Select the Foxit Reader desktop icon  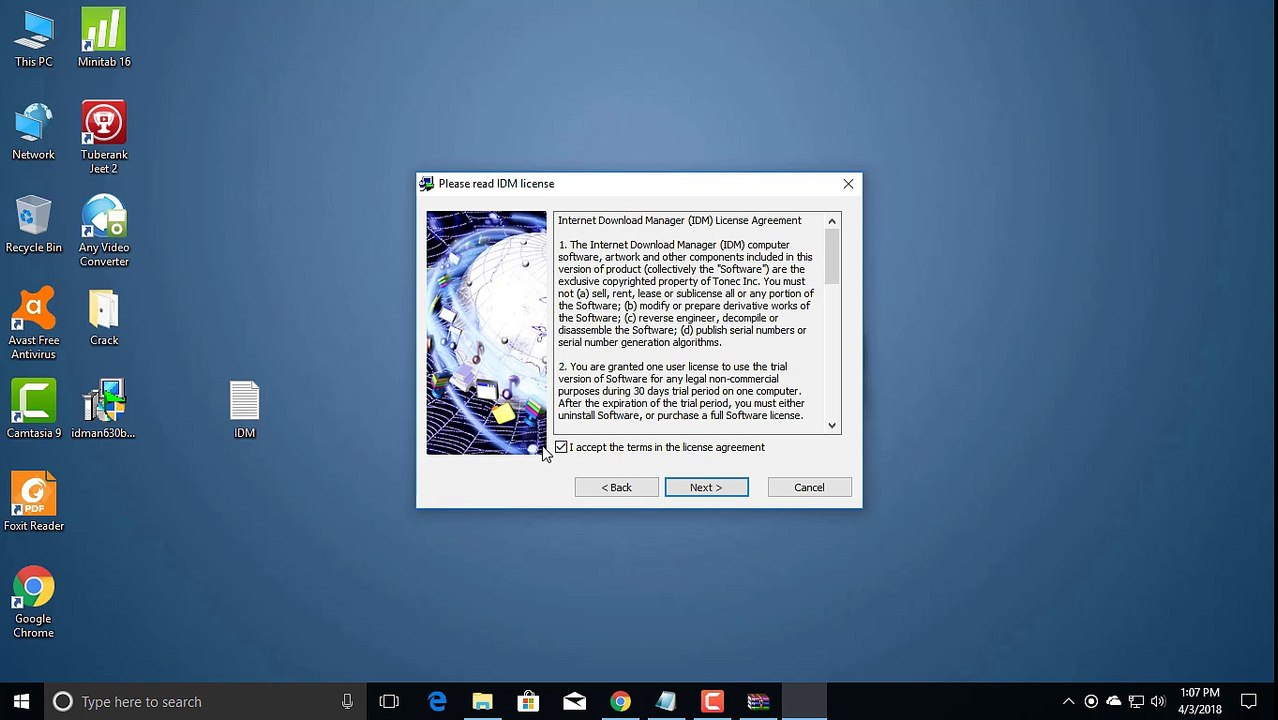(x=33, y=503)
